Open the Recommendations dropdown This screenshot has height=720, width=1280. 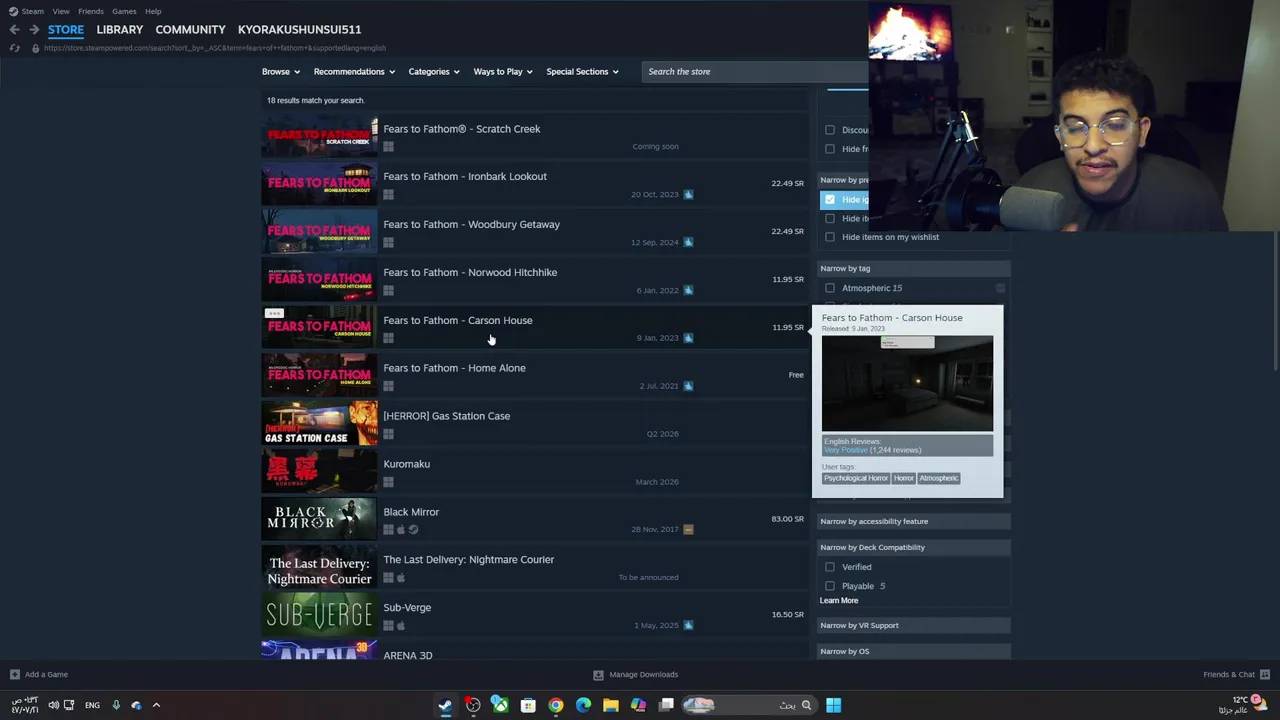pos(354,71)
